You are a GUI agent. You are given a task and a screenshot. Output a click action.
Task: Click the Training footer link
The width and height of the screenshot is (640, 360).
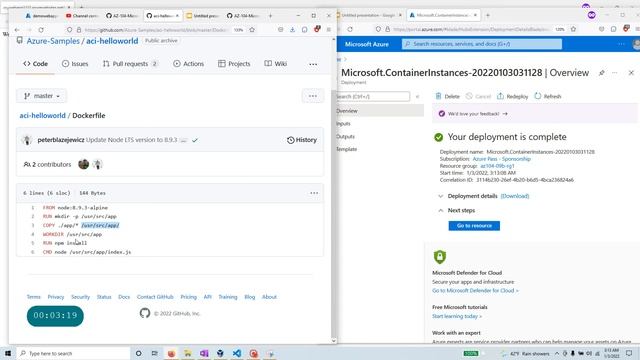[228, 297]
